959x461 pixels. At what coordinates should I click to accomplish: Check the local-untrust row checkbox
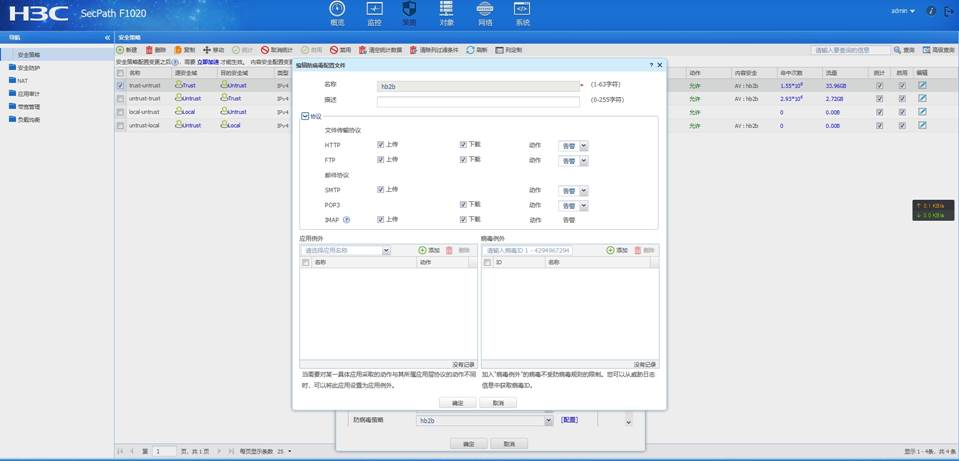tap(120, 112)
